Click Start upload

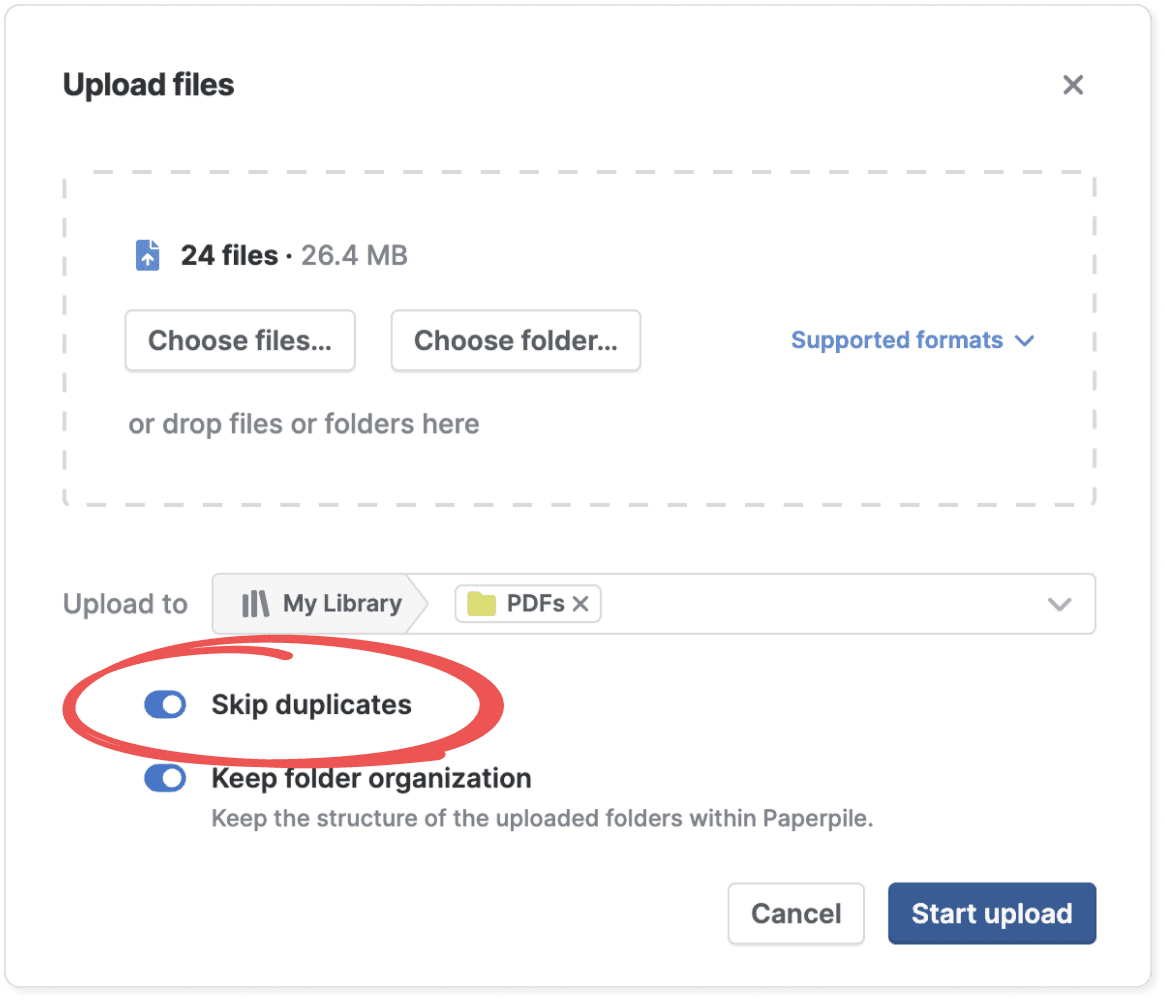992,913
